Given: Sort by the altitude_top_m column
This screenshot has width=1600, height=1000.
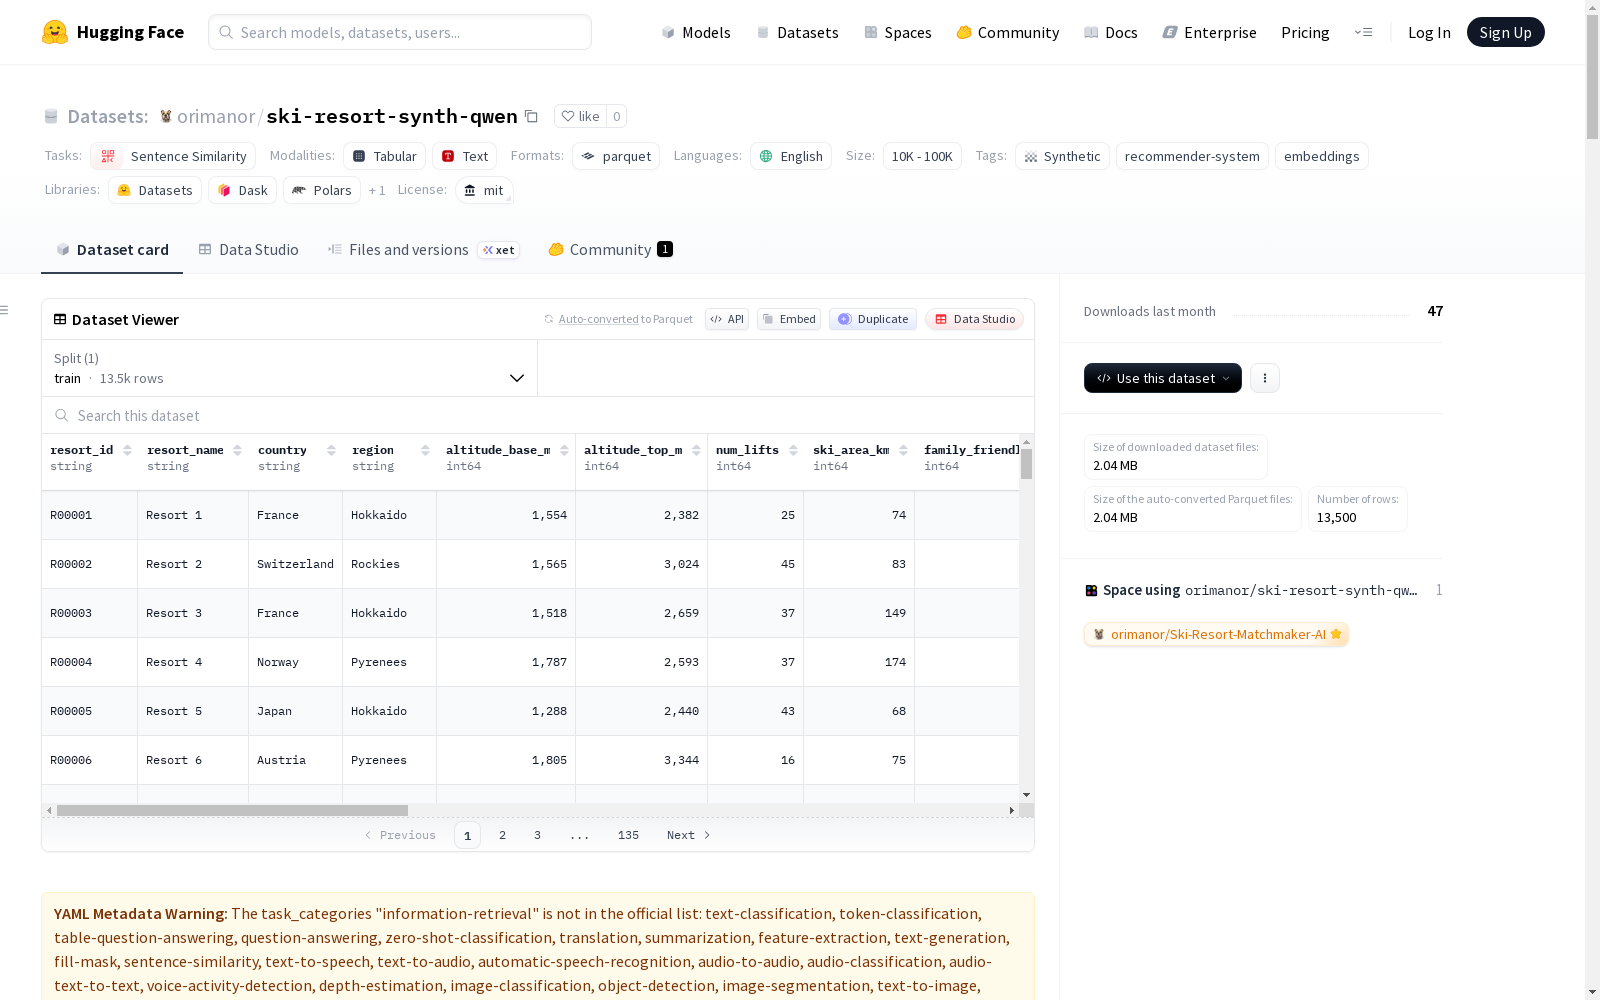Looking at the screenshot, I should coord(696,450).
